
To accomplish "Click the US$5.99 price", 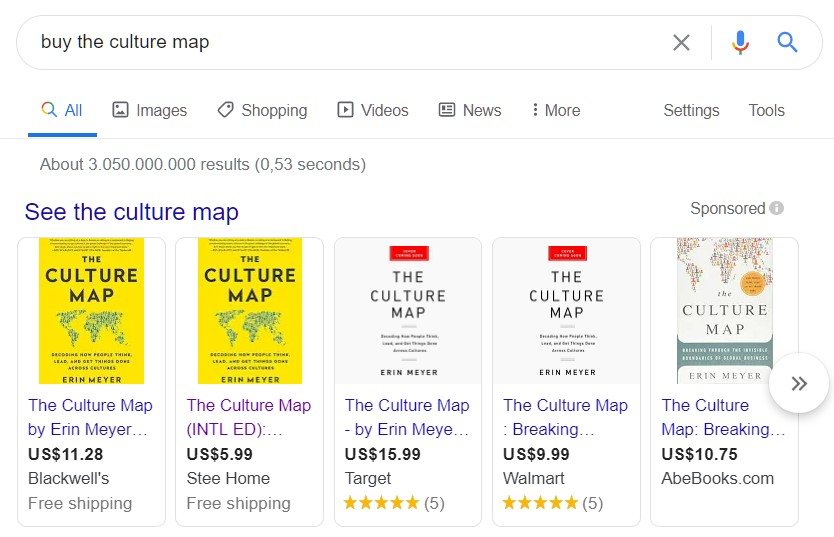I will coord(220,454).
